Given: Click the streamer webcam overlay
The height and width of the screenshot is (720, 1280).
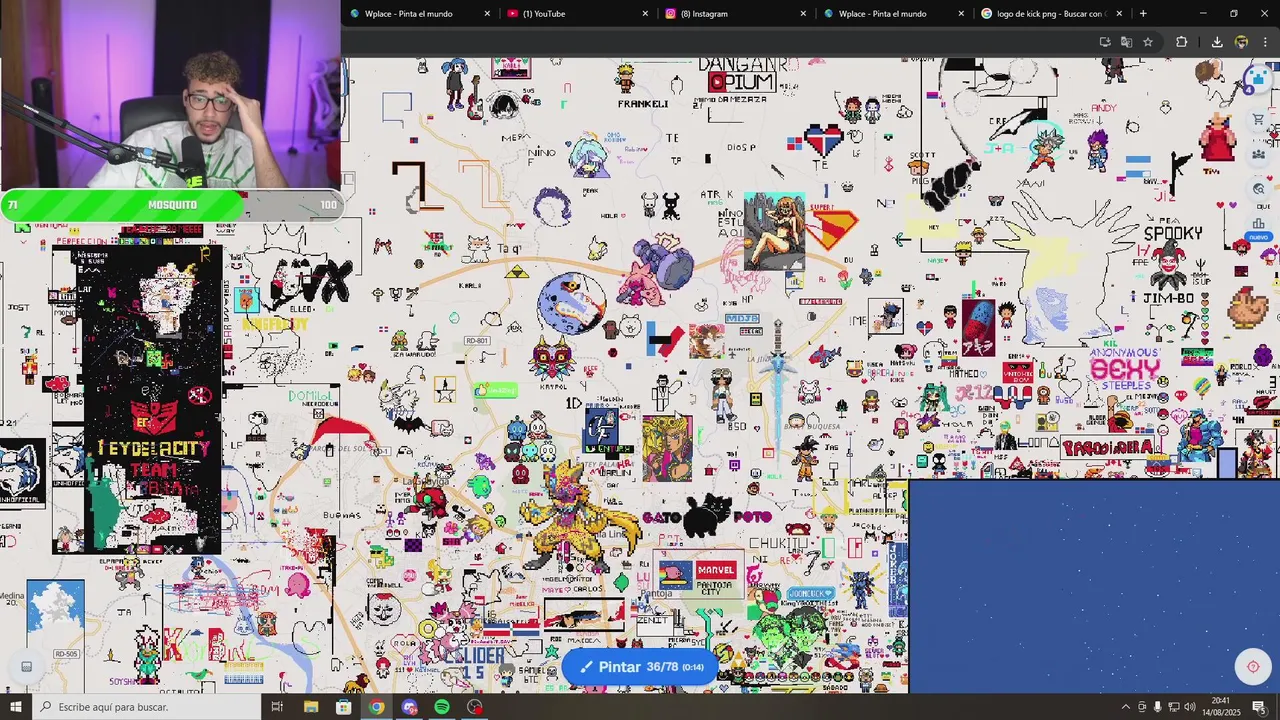Looking at the screenshot, I should pos(170,95).
